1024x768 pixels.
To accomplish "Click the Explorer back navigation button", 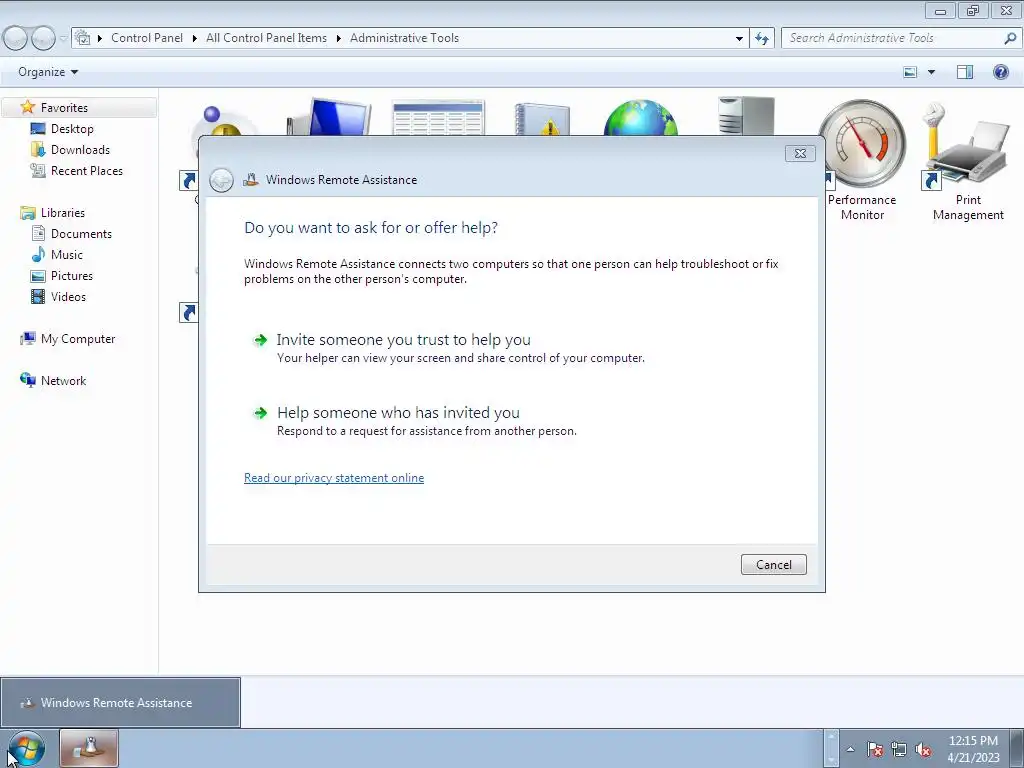I will click(16, 38).
